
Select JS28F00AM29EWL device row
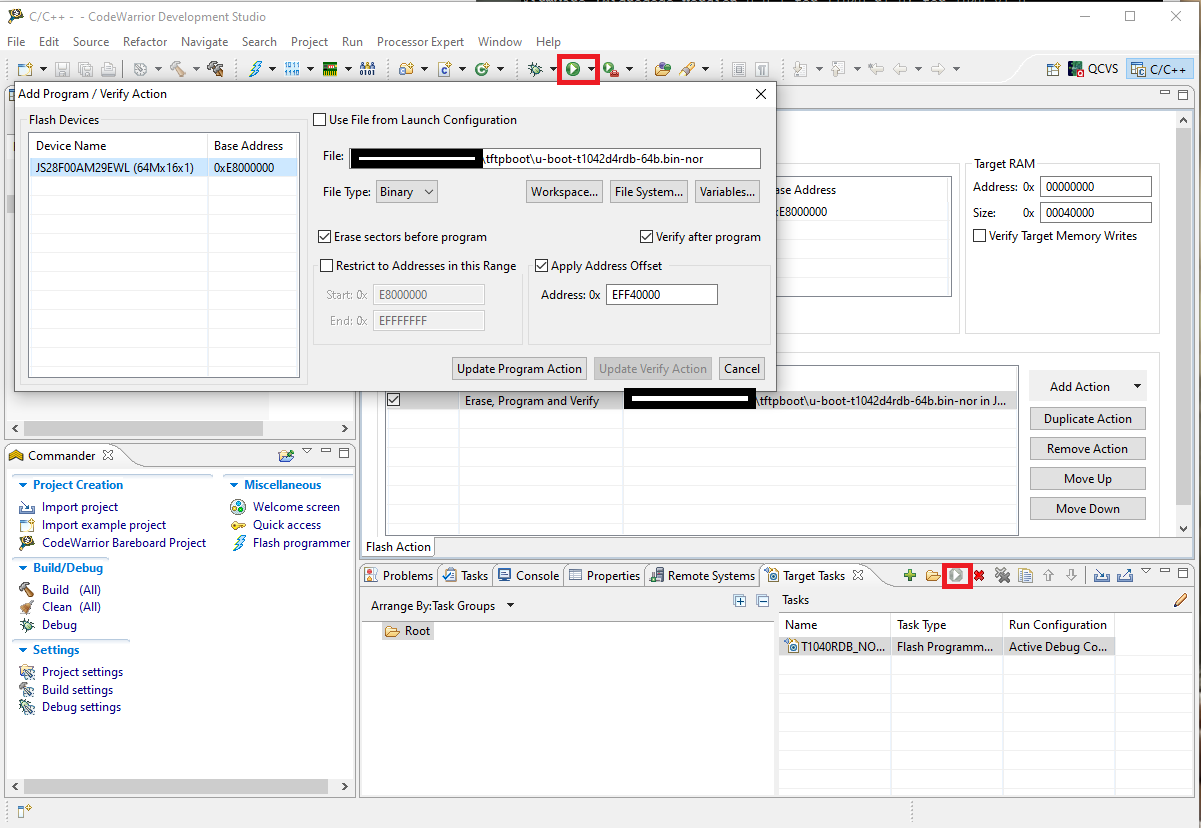pyautogui.click(x=163, y=168)
